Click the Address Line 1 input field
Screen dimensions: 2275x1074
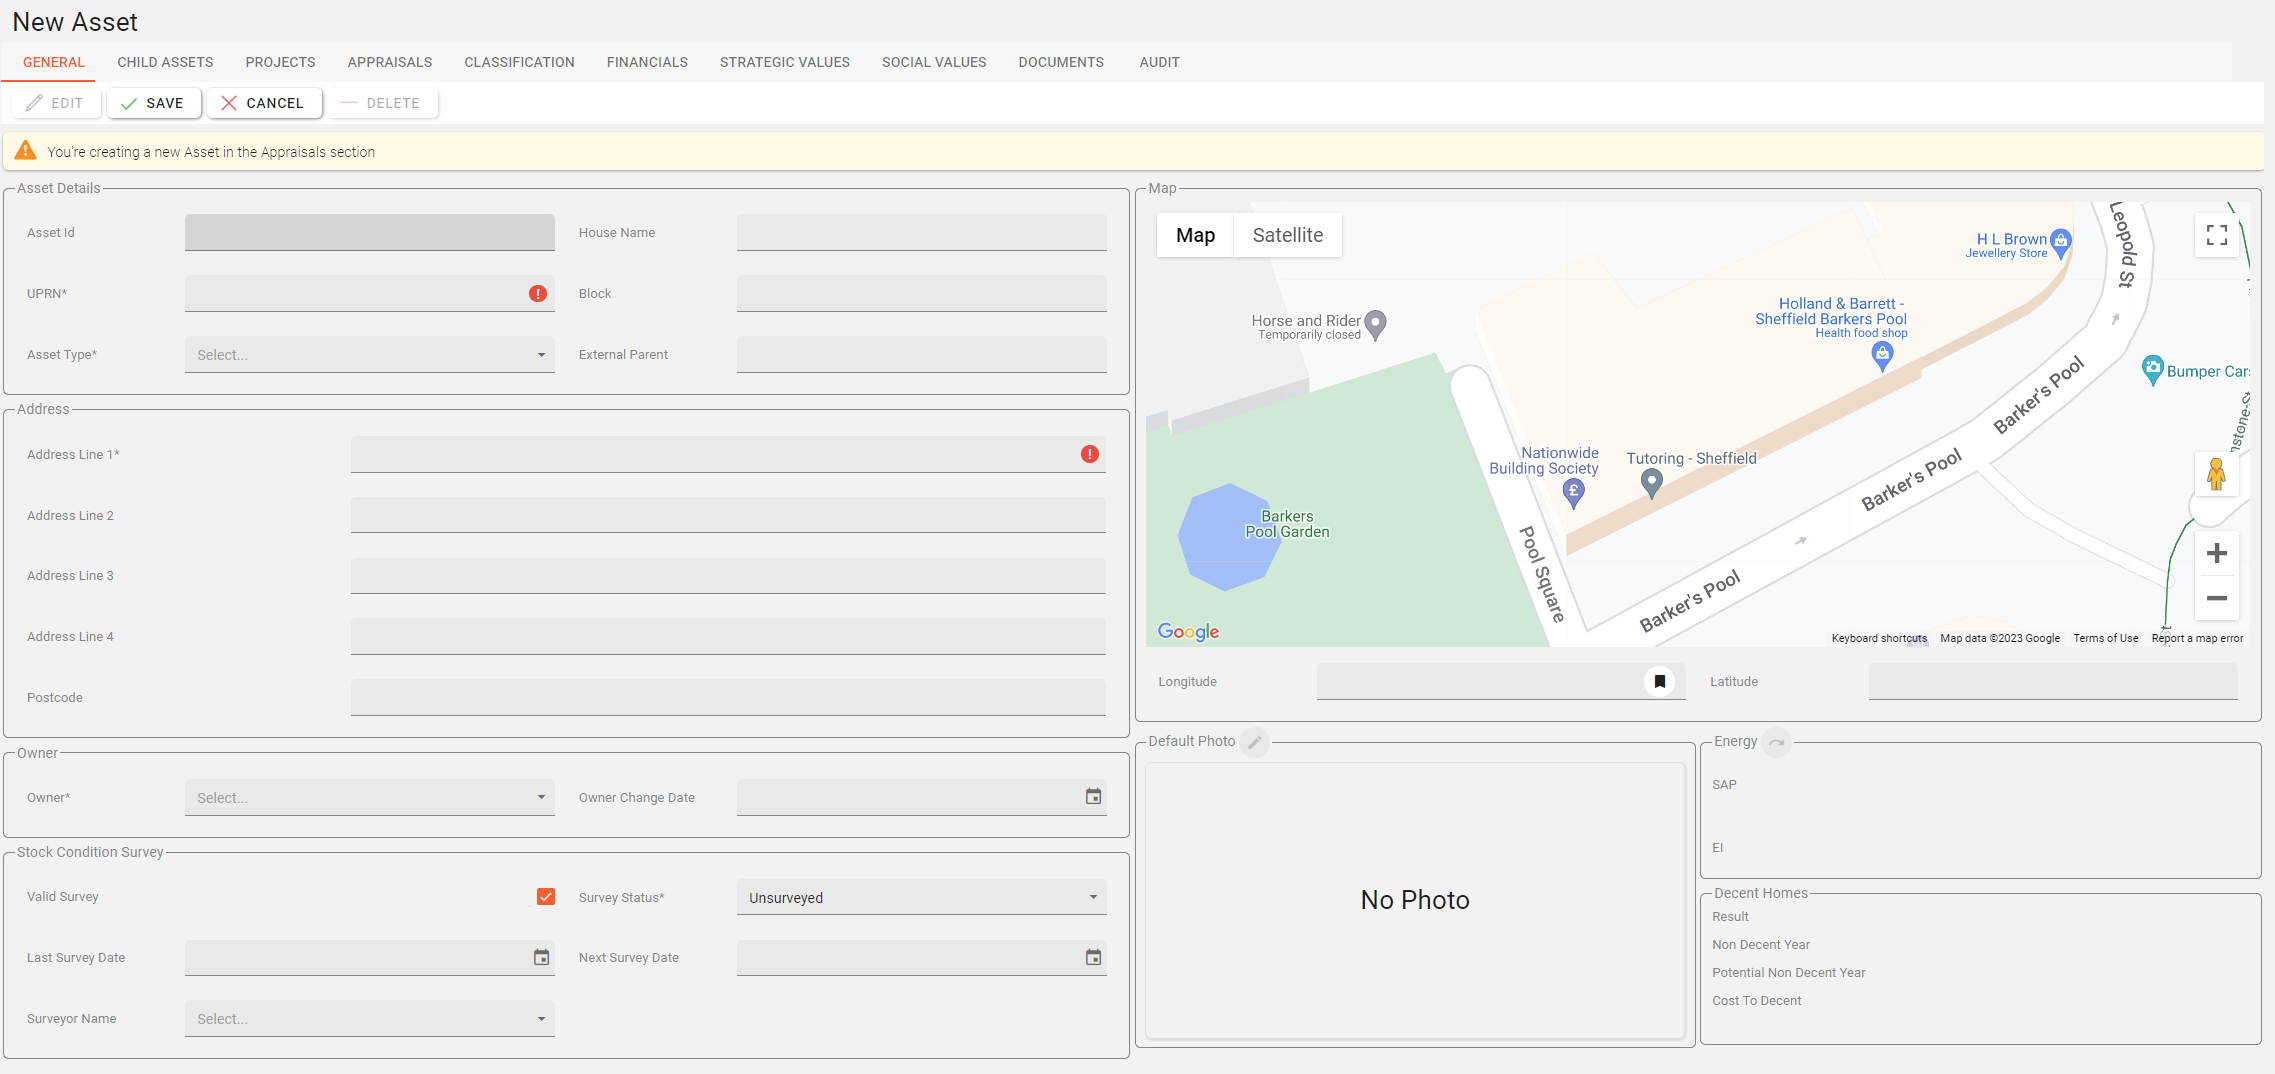(x=712, y=455)
